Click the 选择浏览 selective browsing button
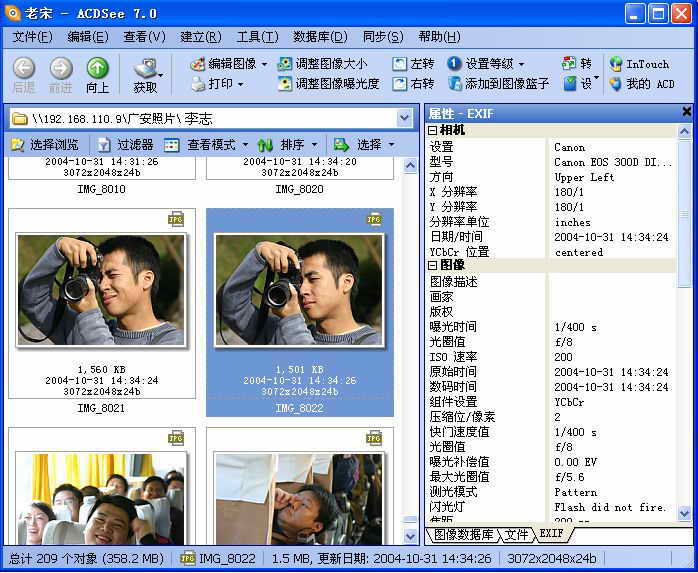The width and height of the screenshot is (698, 573). [19, 145]
